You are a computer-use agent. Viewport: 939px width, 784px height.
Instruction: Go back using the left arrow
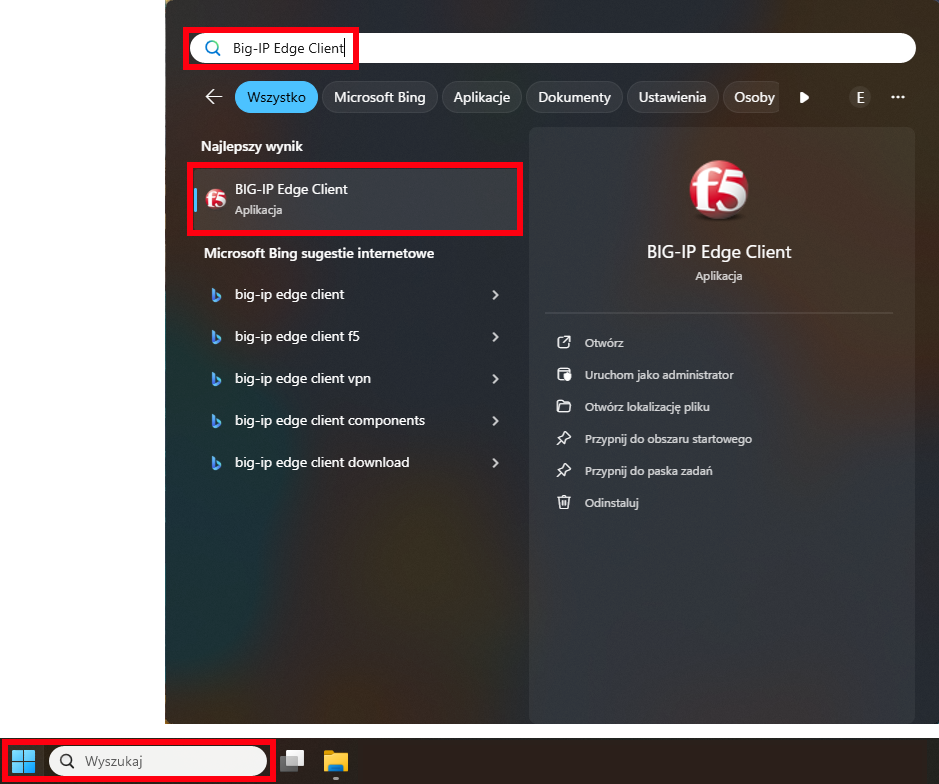[x=214, y=96]
